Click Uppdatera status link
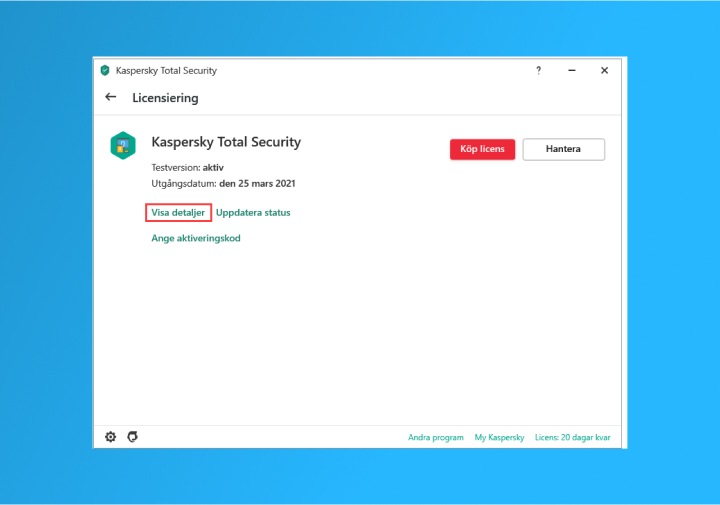The image size is (720, 505). coord(253,213)
